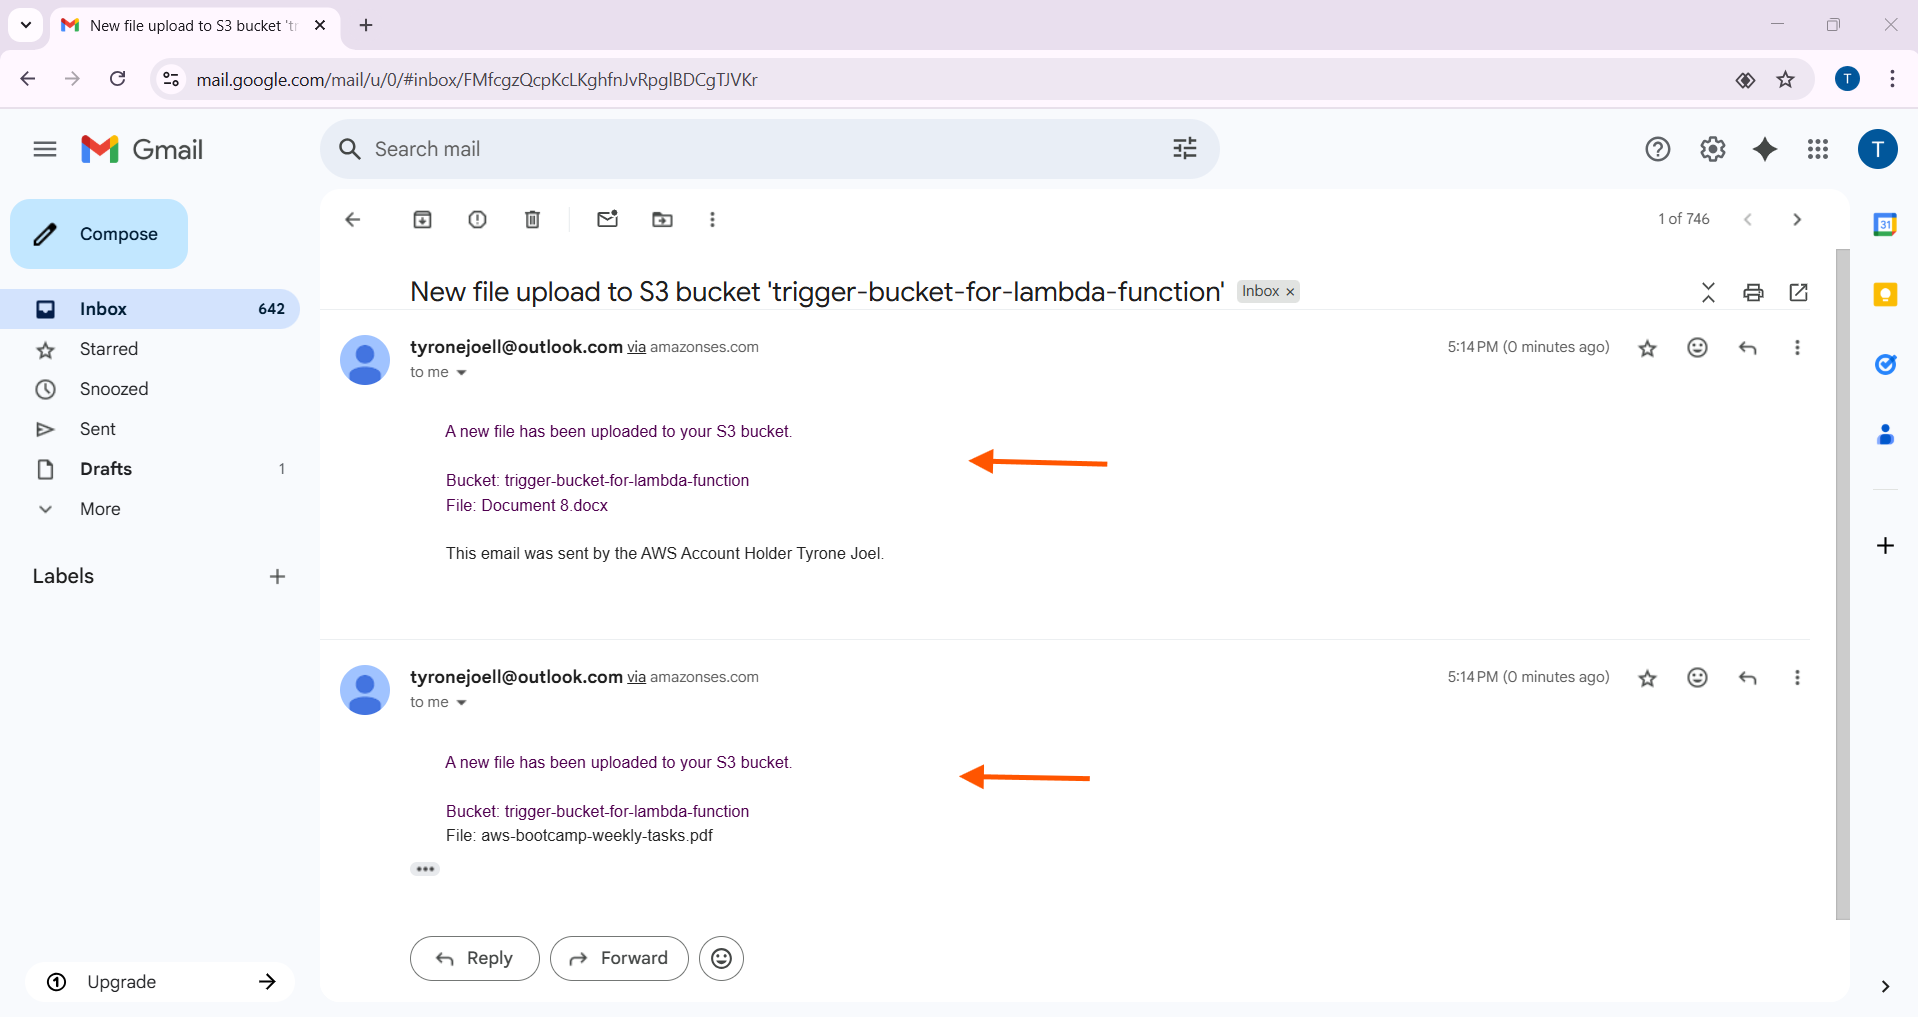Open the Sent folder

[98, 429]
